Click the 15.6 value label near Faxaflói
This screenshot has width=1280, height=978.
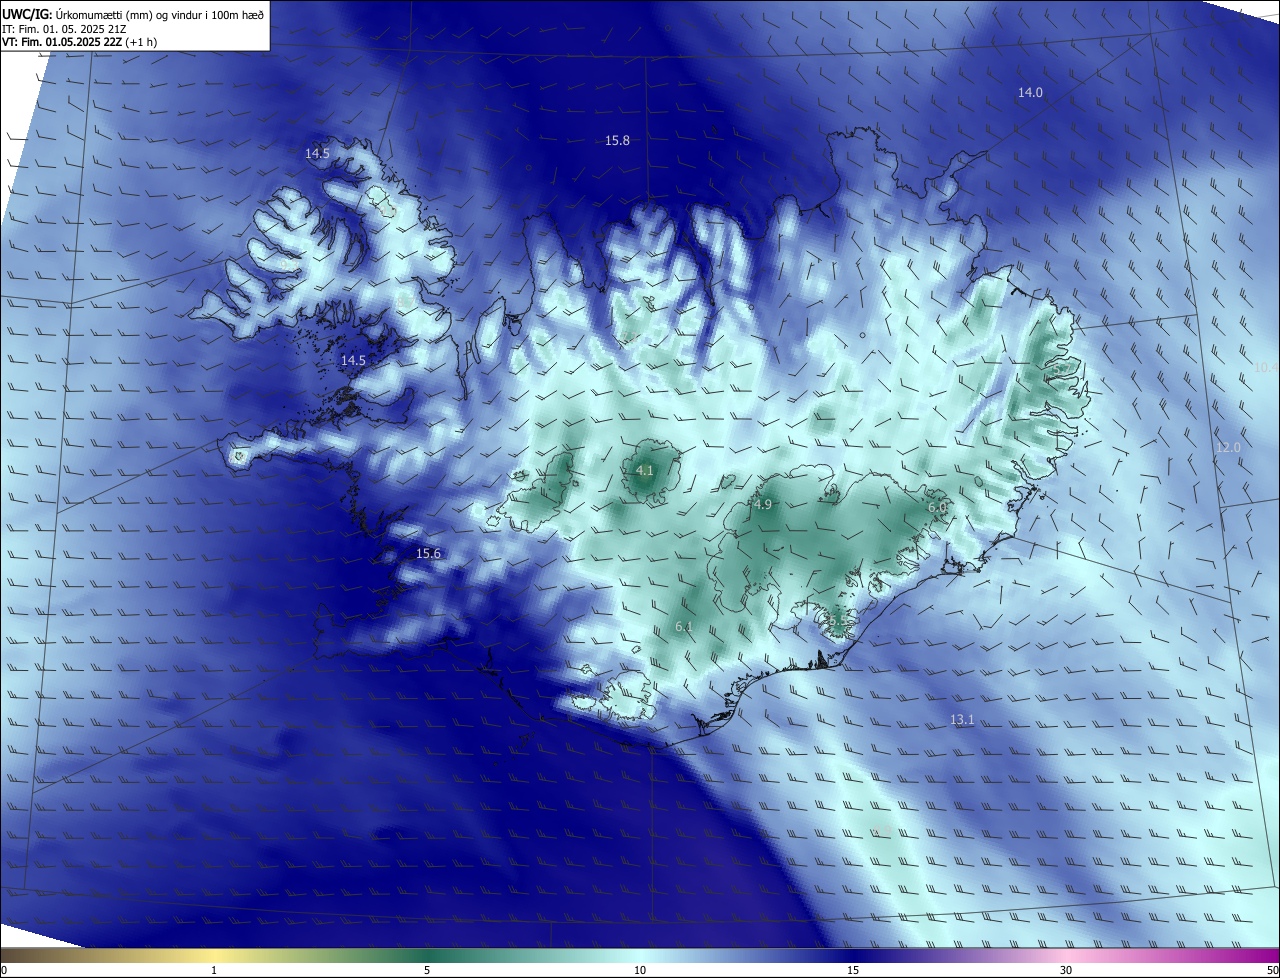(x=428, y=553)
